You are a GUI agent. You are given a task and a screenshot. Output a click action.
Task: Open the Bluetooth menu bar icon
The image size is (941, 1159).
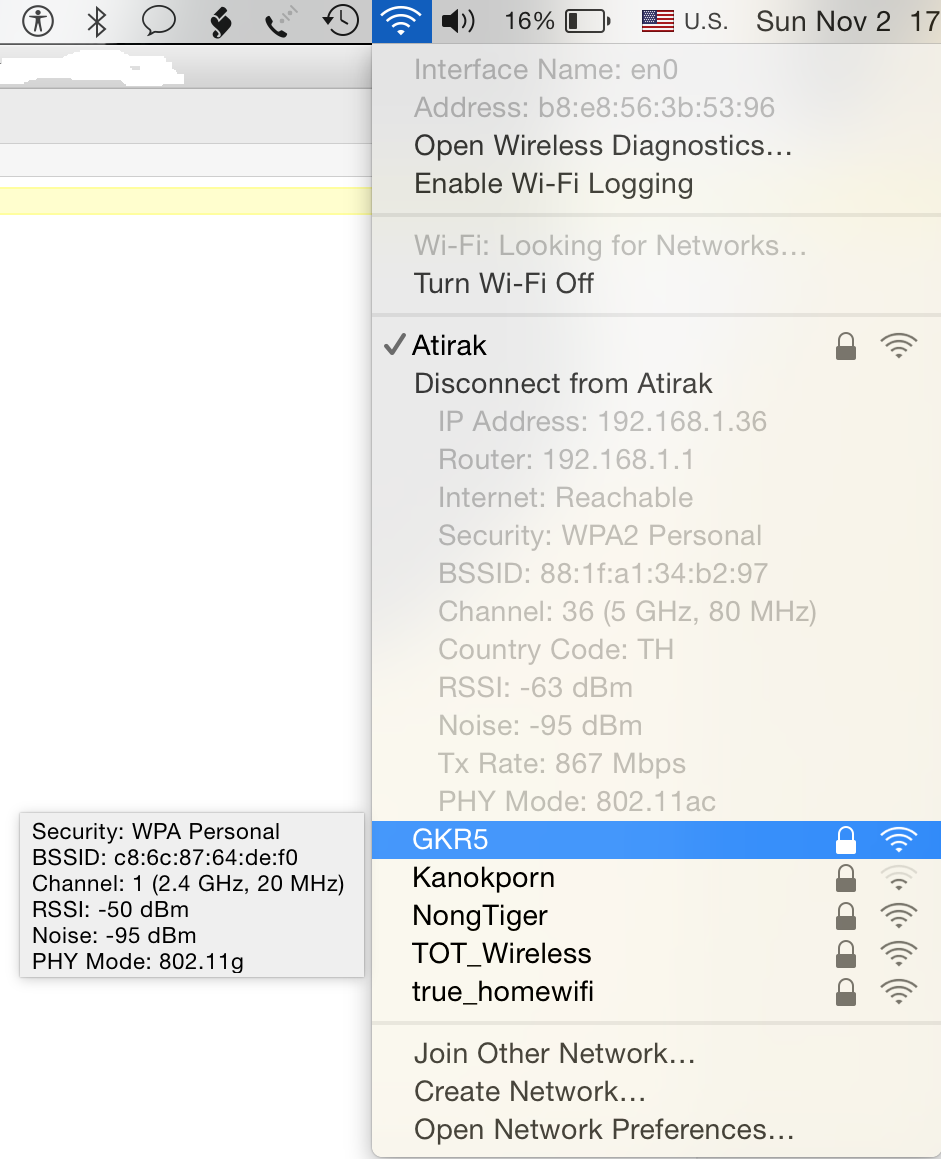(x=97, y=21)
